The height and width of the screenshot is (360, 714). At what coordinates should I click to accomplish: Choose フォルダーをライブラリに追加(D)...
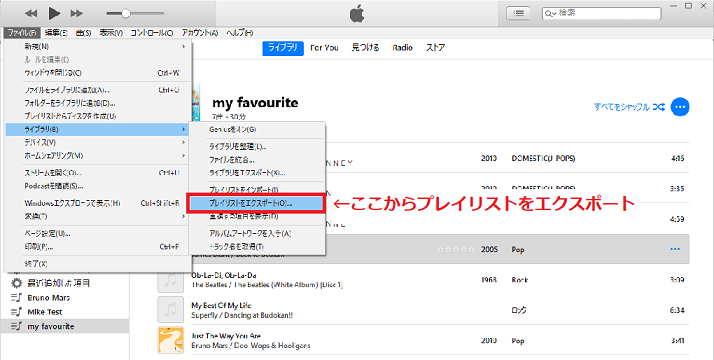pos(98,103)
